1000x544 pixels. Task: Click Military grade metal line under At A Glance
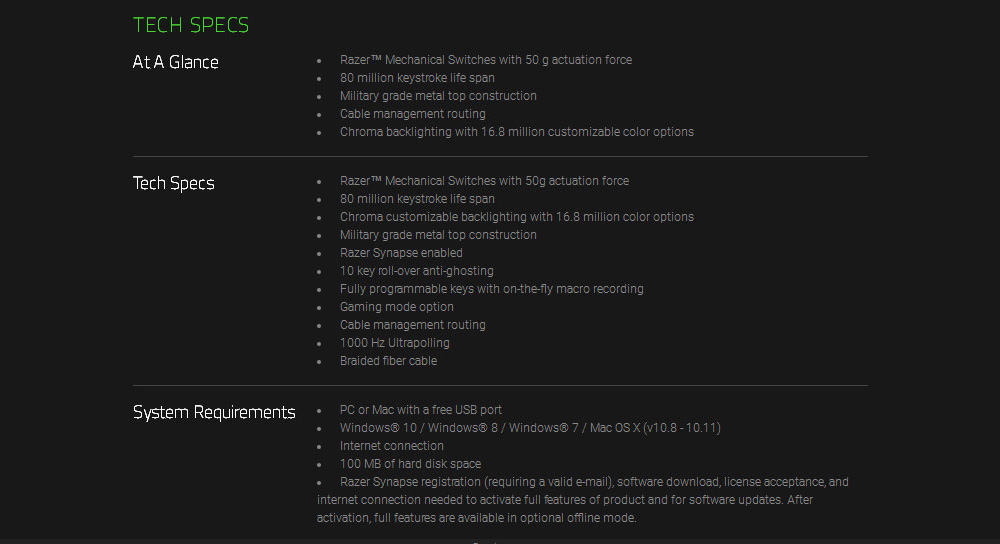coord(438,96)
